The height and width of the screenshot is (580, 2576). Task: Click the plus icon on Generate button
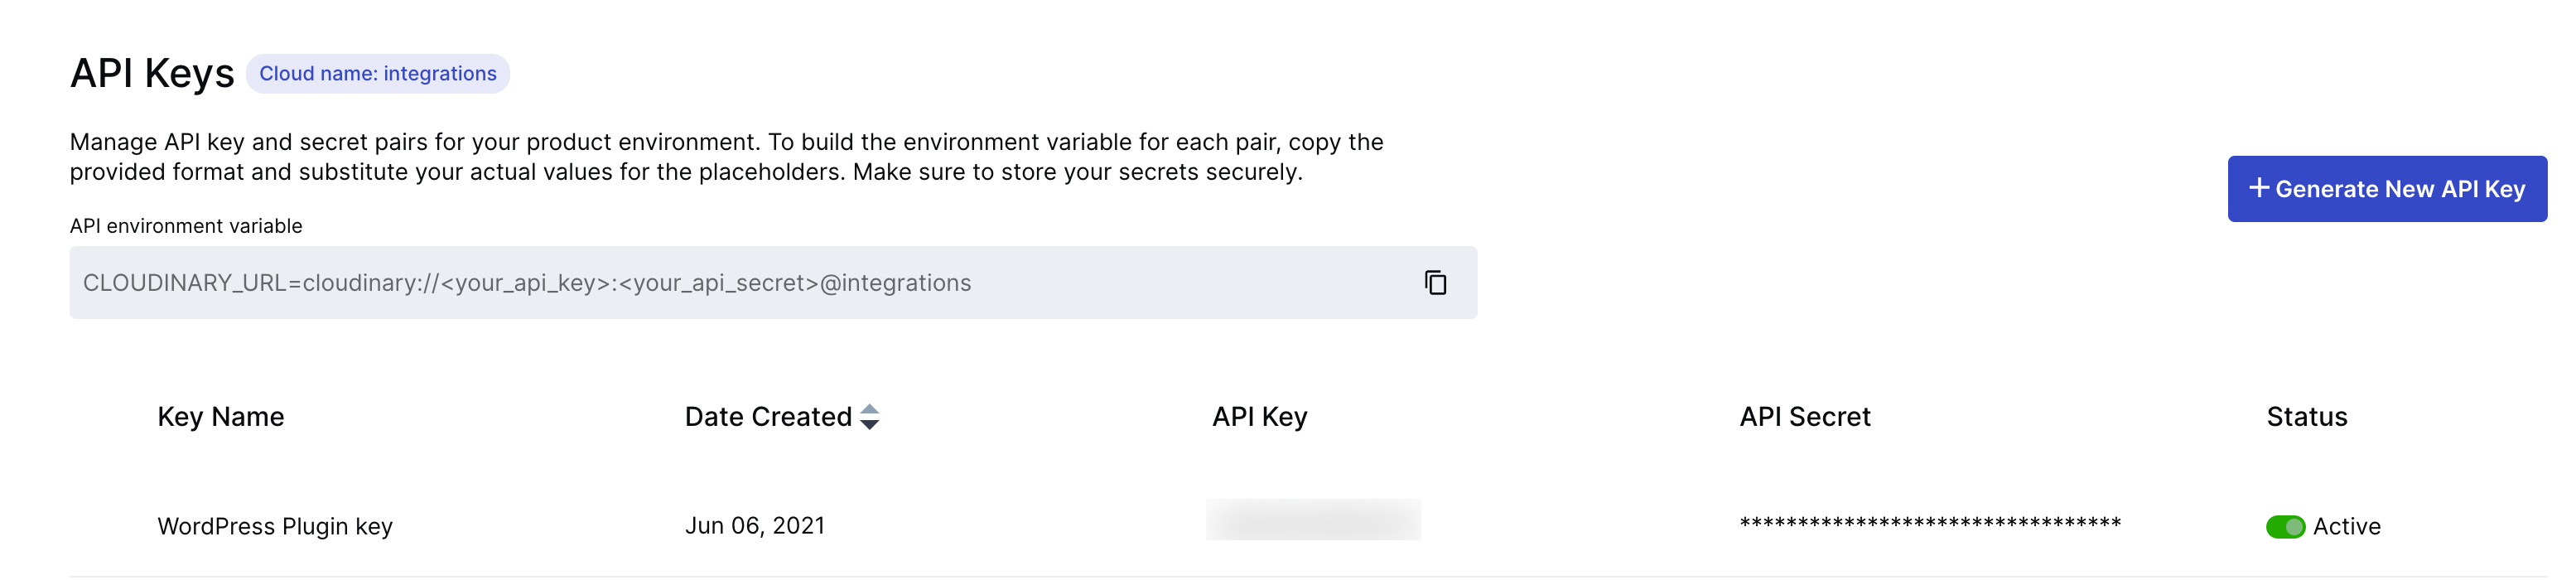click(x=2258, y=188)
